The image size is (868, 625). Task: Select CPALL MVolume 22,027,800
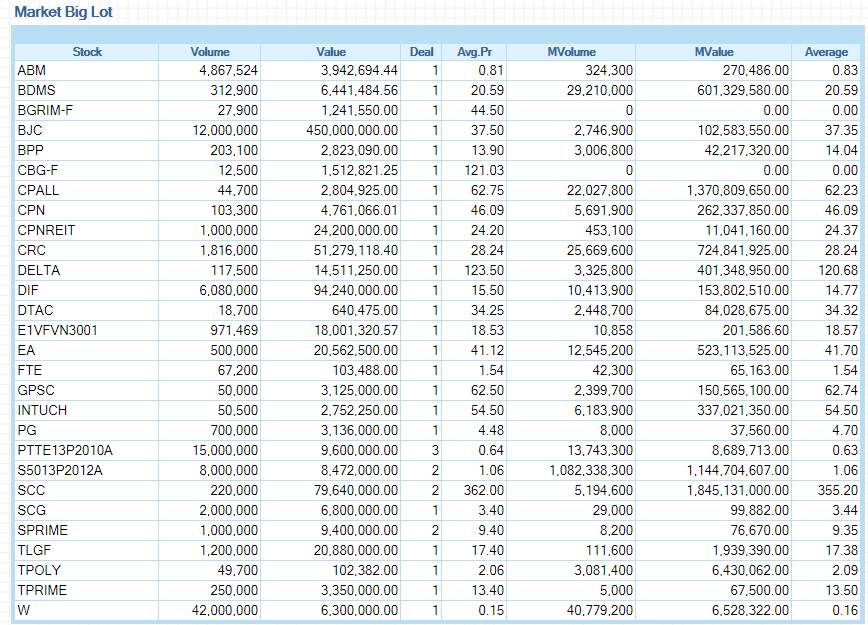[600, 190]
